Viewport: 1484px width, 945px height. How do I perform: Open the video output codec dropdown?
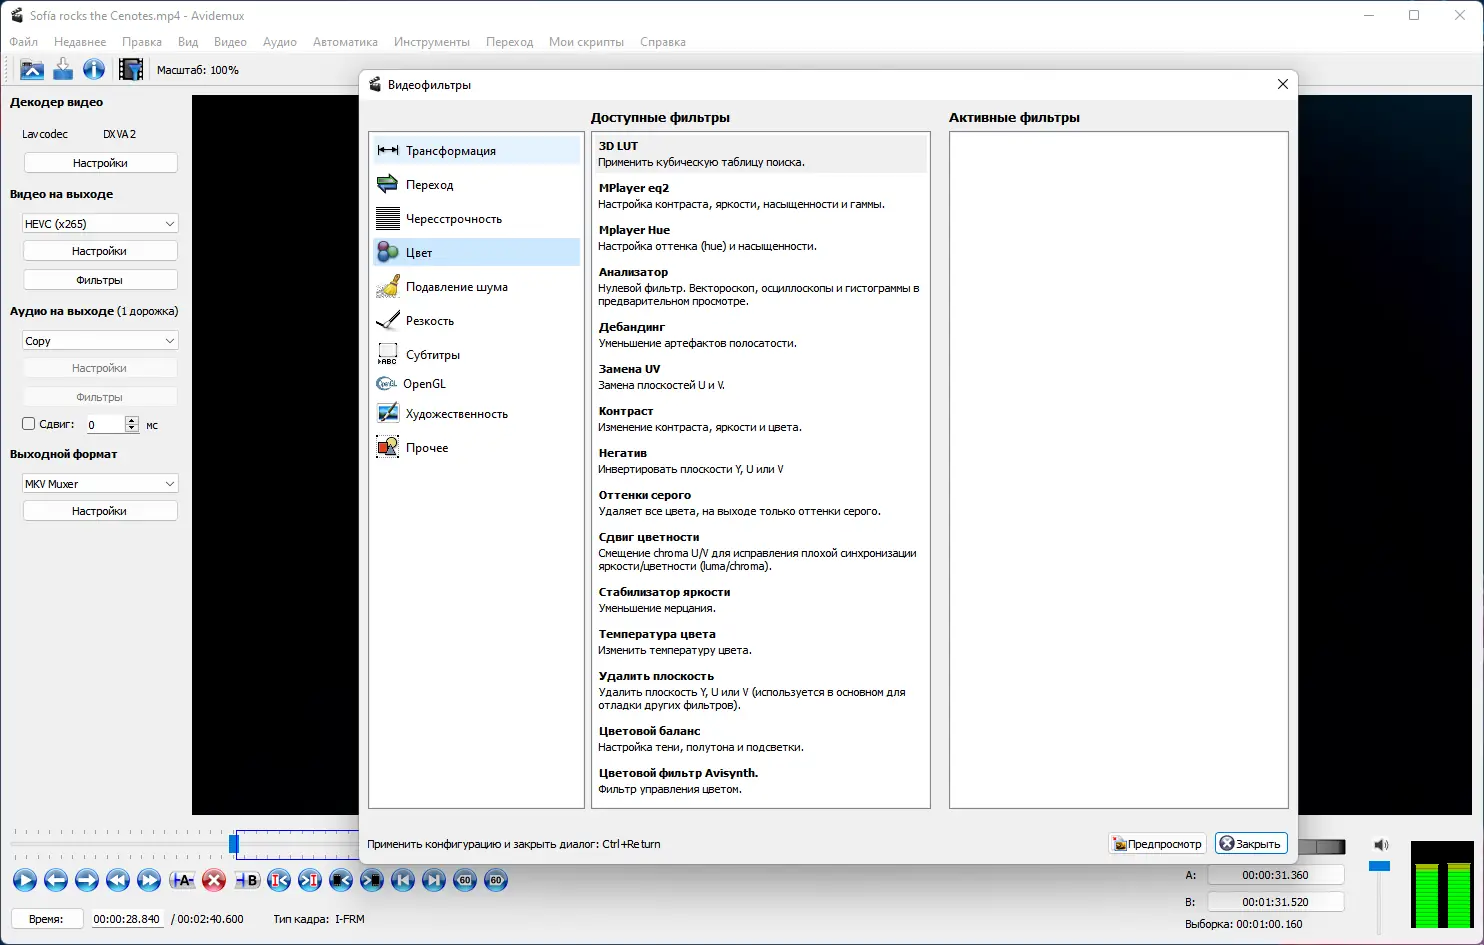click(x=99, y=222)
